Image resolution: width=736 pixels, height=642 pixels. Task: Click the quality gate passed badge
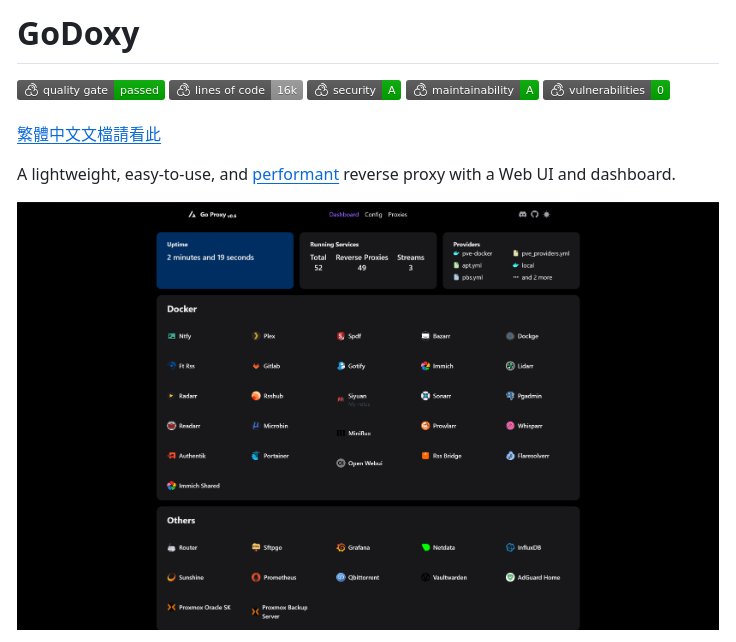(x=90, y=90)
